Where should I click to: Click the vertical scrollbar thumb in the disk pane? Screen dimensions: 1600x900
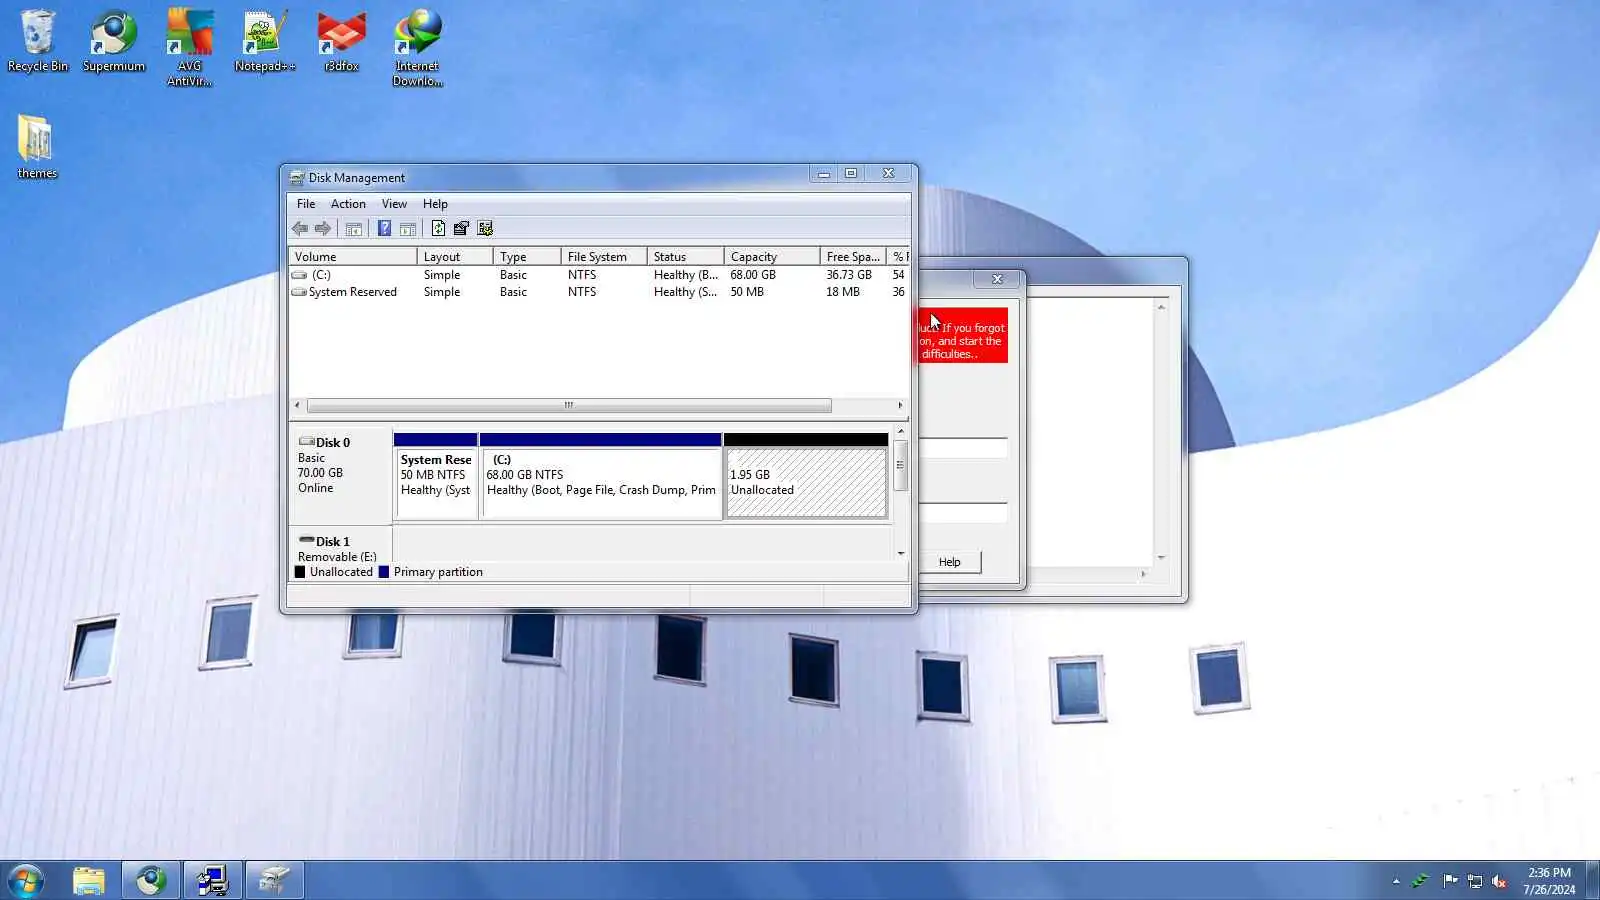901,466
